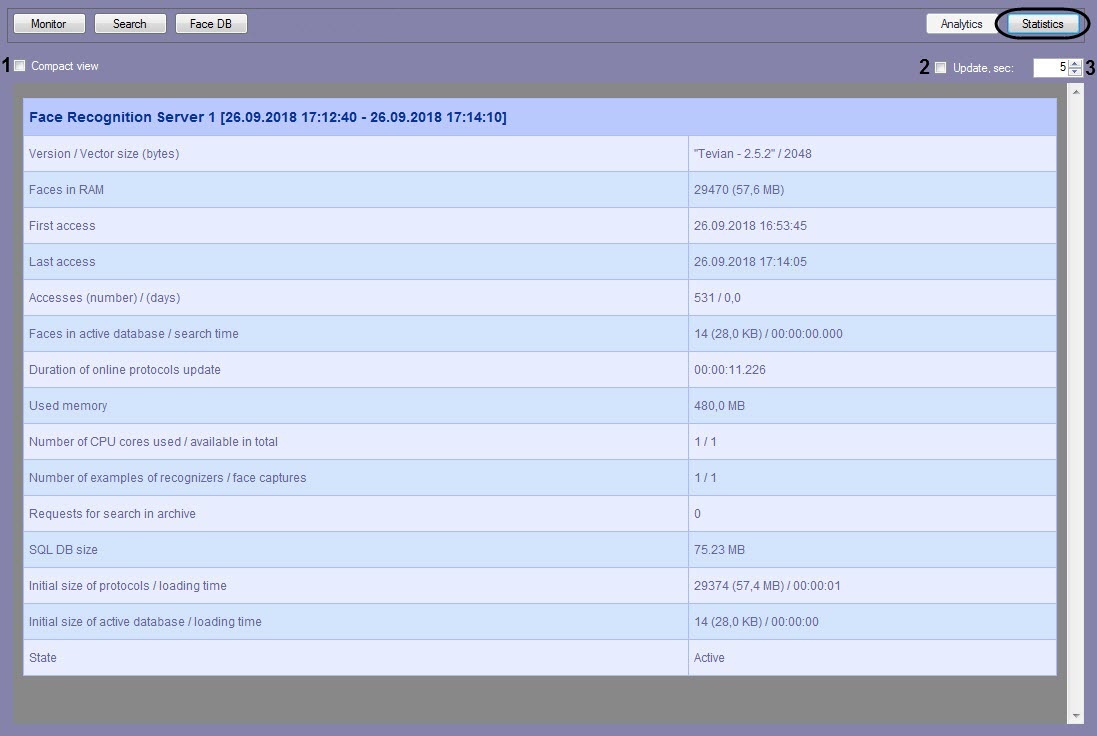Screen dimensions: 1097x736
Task: Open the Monitor view
Action: (x=48, y=24)
